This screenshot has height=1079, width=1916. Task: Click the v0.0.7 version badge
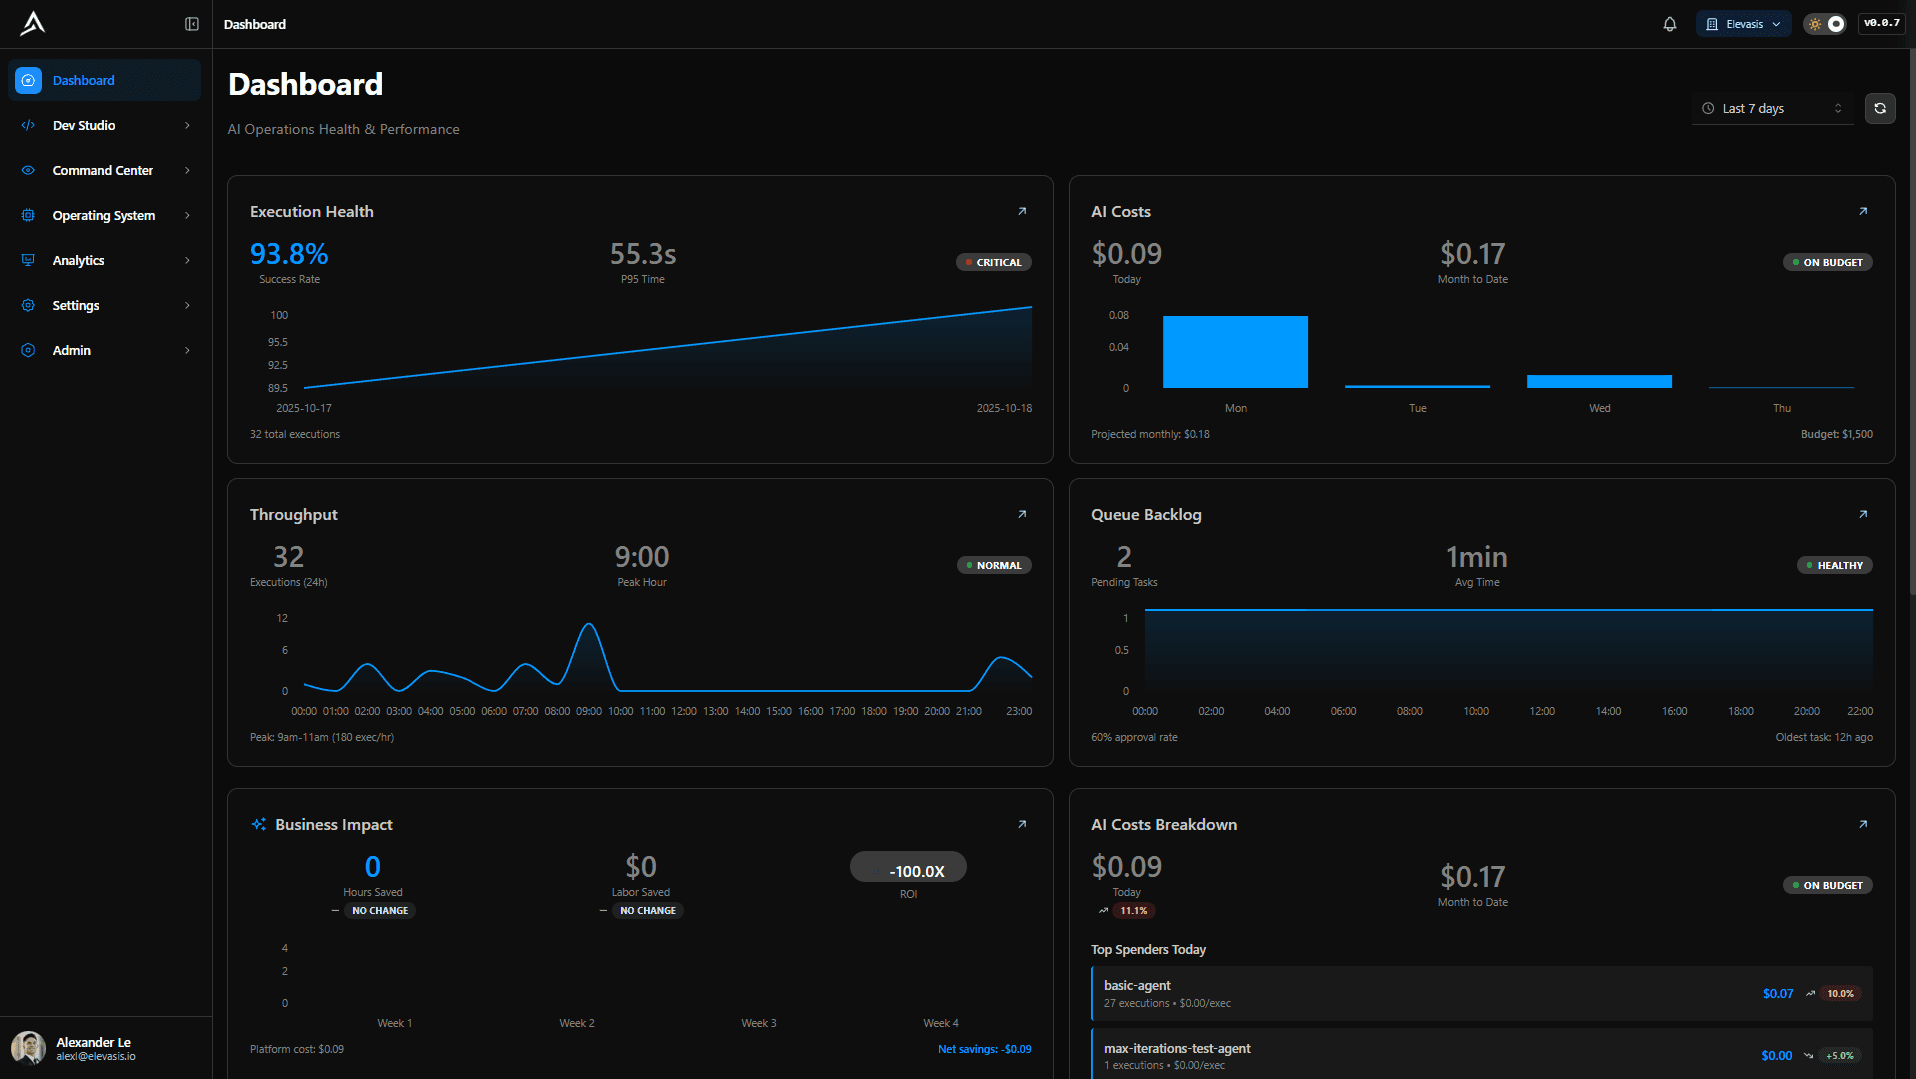pos(1881,23)
